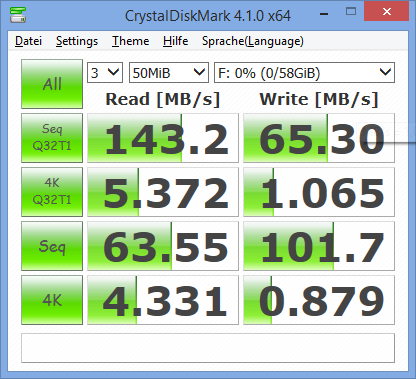Expand the F: 0% (0/58GiB) drive dropdown
Image resolution: width=416 pixels, height=379 pixels.
coord(304,72)
